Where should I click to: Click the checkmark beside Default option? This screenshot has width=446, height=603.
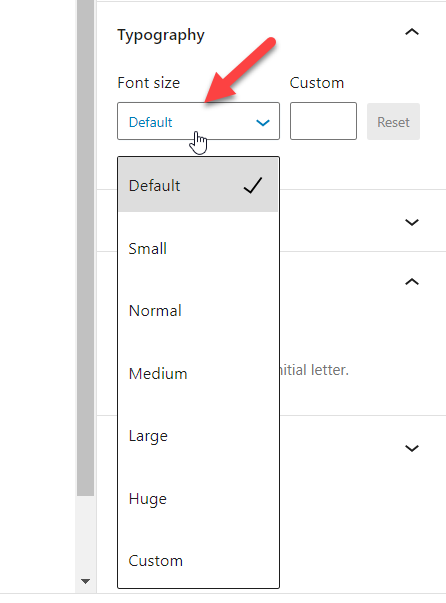253,185
